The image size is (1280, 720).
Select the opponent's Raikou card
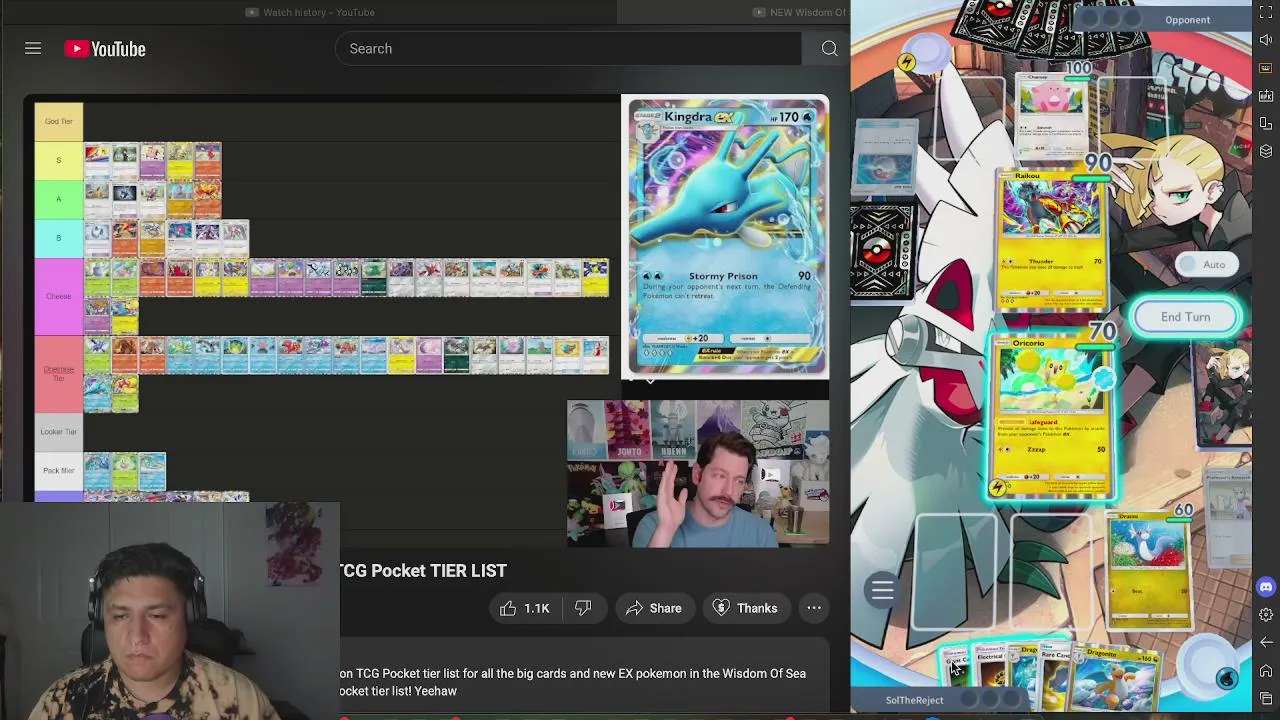point(1050,239)
